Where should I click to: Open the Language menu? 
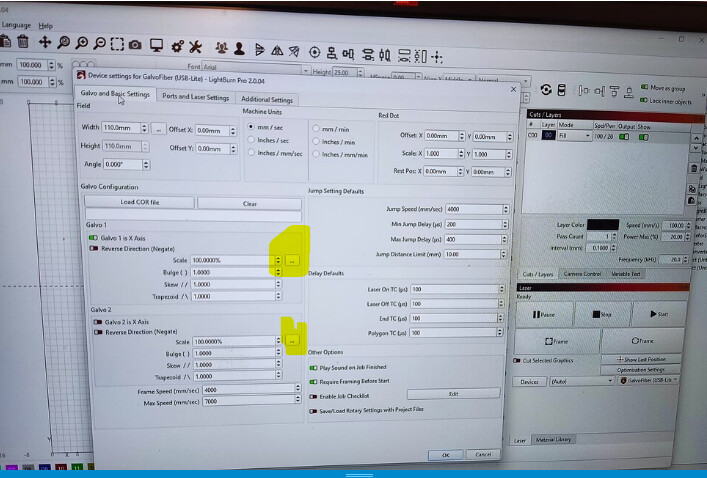click(x=16, y=25)
